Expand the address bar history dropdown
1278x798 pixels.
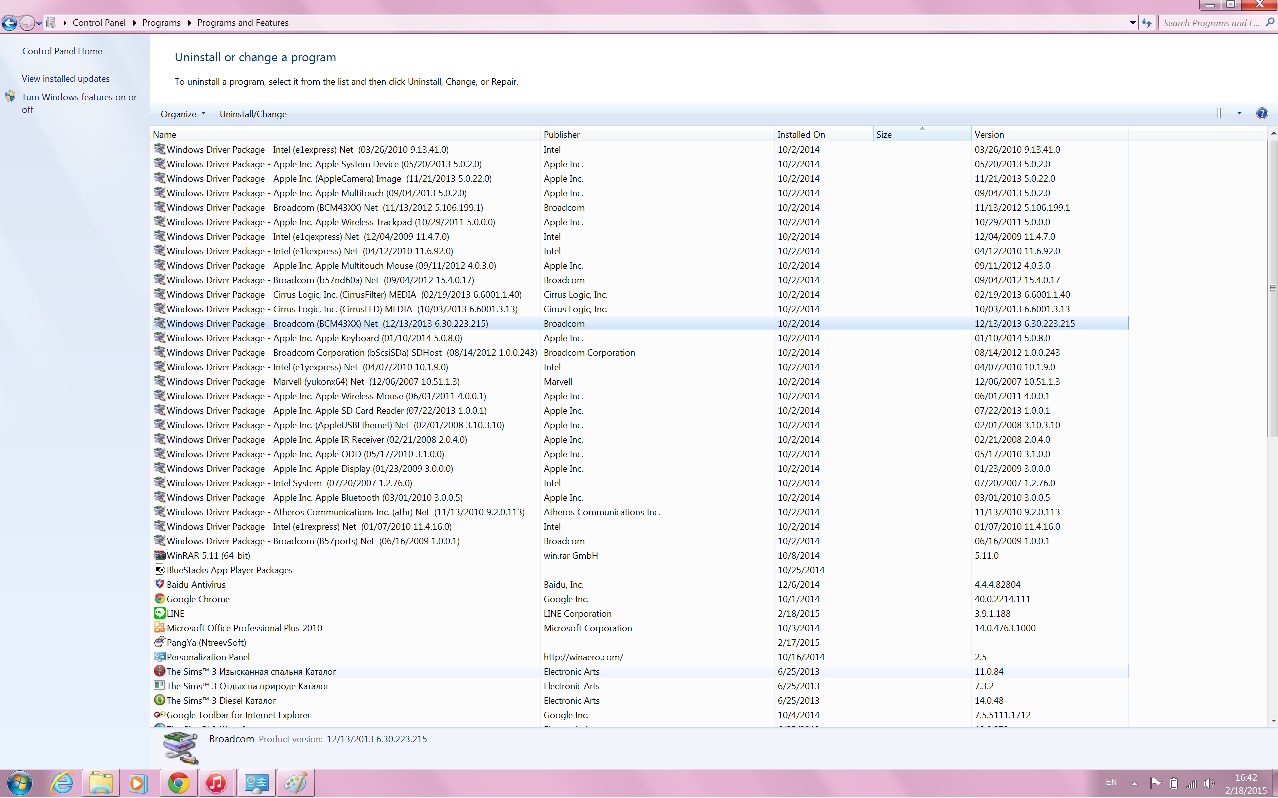click(x=1133, y=22)
